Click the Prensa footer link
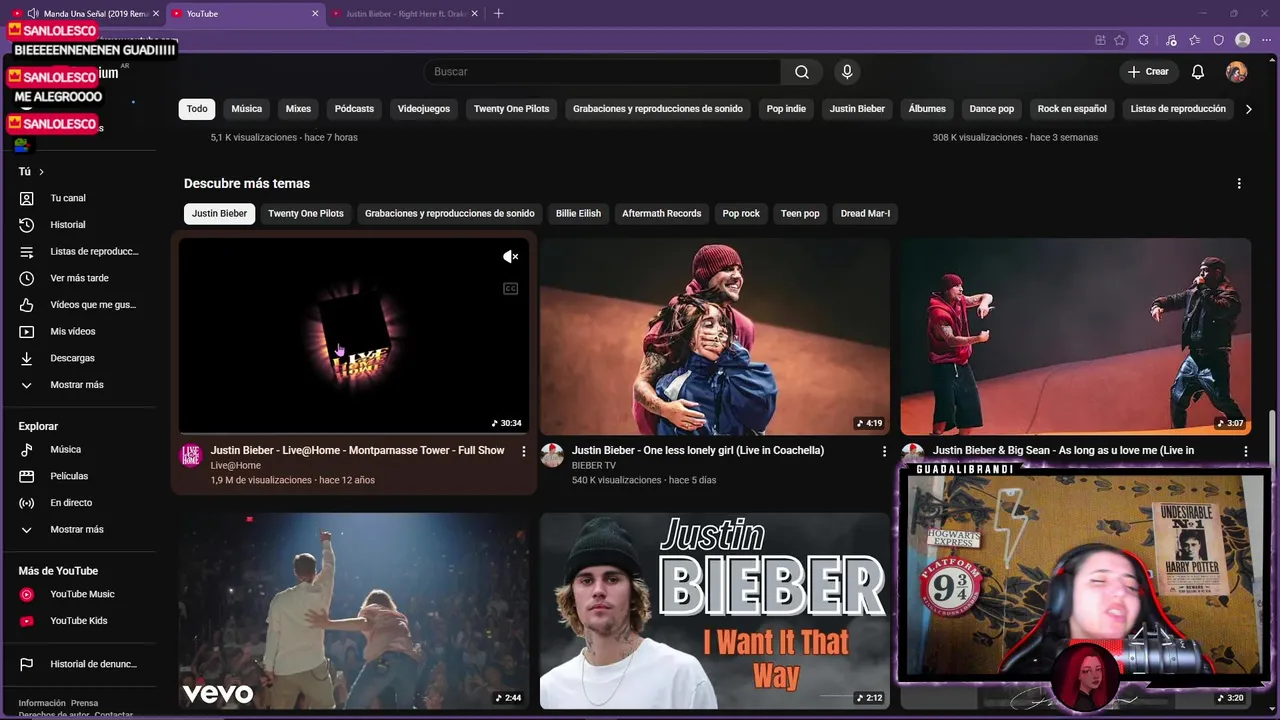Image resolution: width=1280 pixels, height=720 pixels. (85, 703)
